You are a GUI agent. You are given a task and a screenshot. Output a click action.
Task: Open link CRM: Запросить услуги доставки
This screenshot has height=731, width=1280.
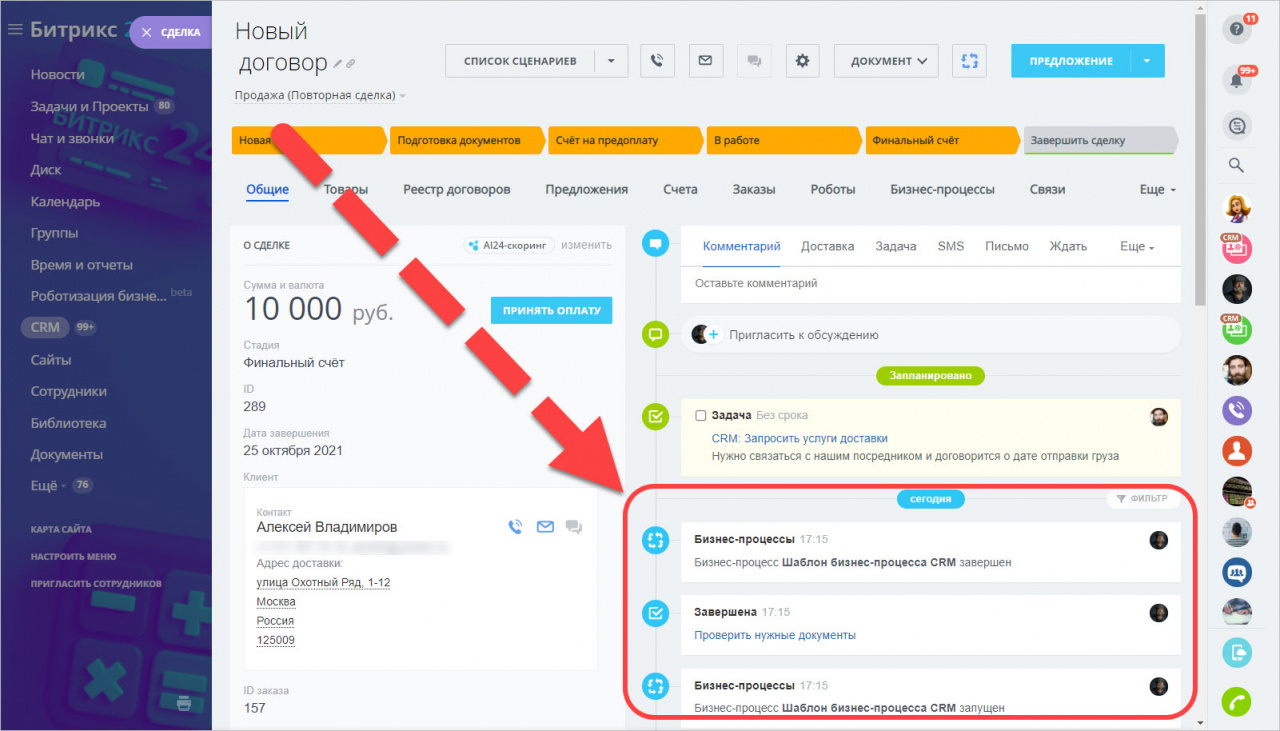click(x=800, y=438)
